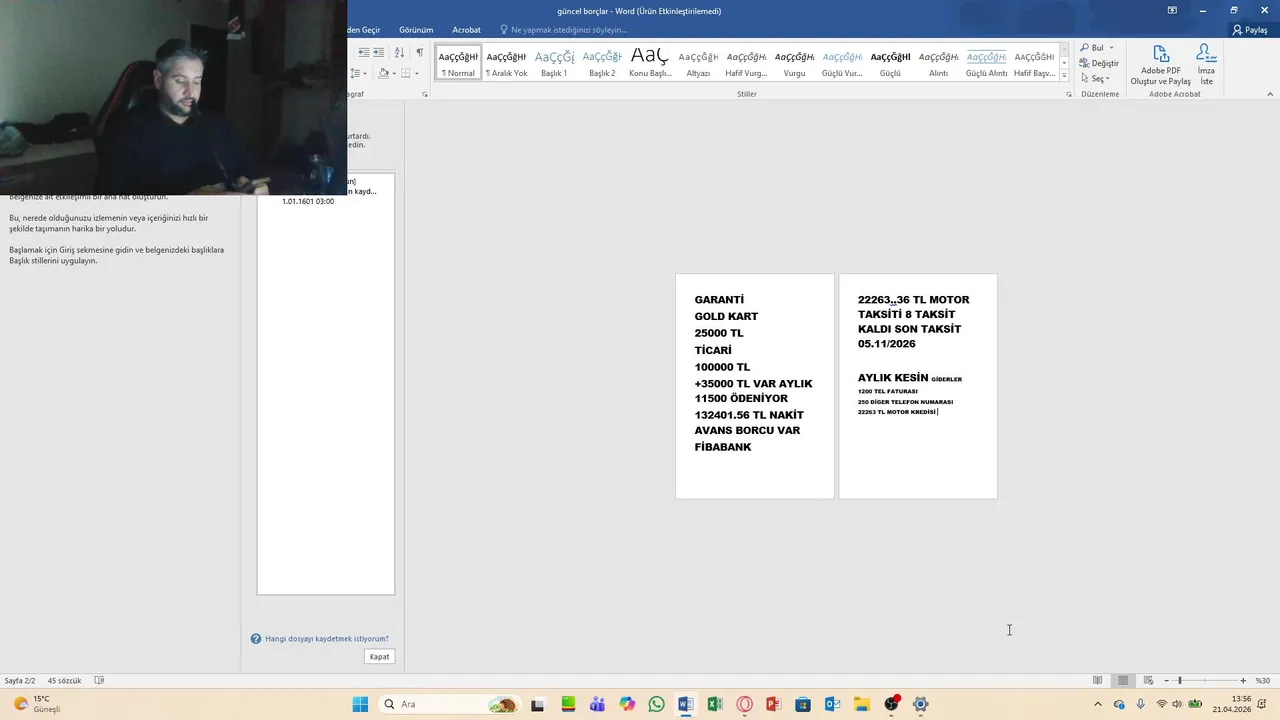Click Hangi dosyayı kaydetmek istiyorum link

point(326,638)
